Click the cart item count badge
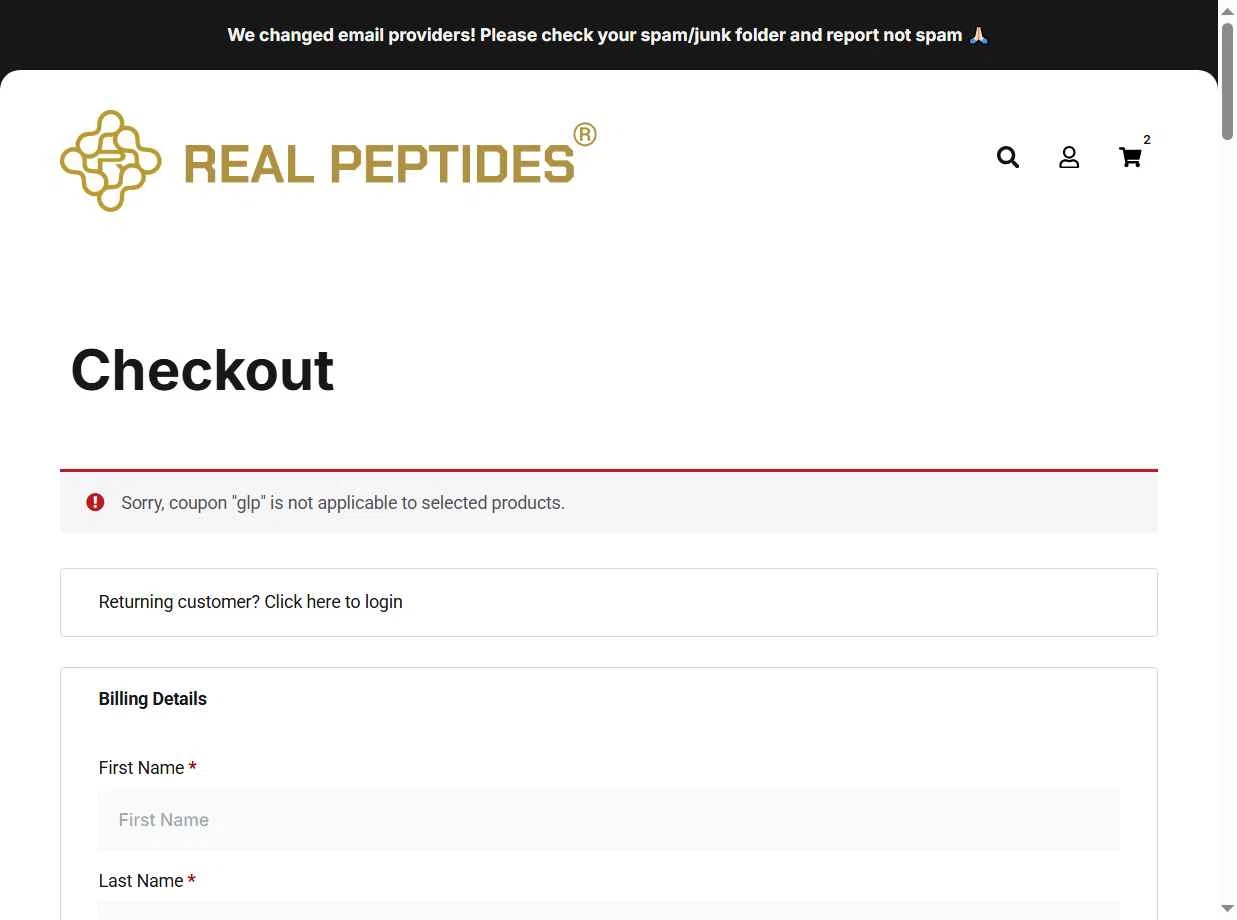Image resolution: width=1237 pixels, height=920 pixels. (1147, 140)
